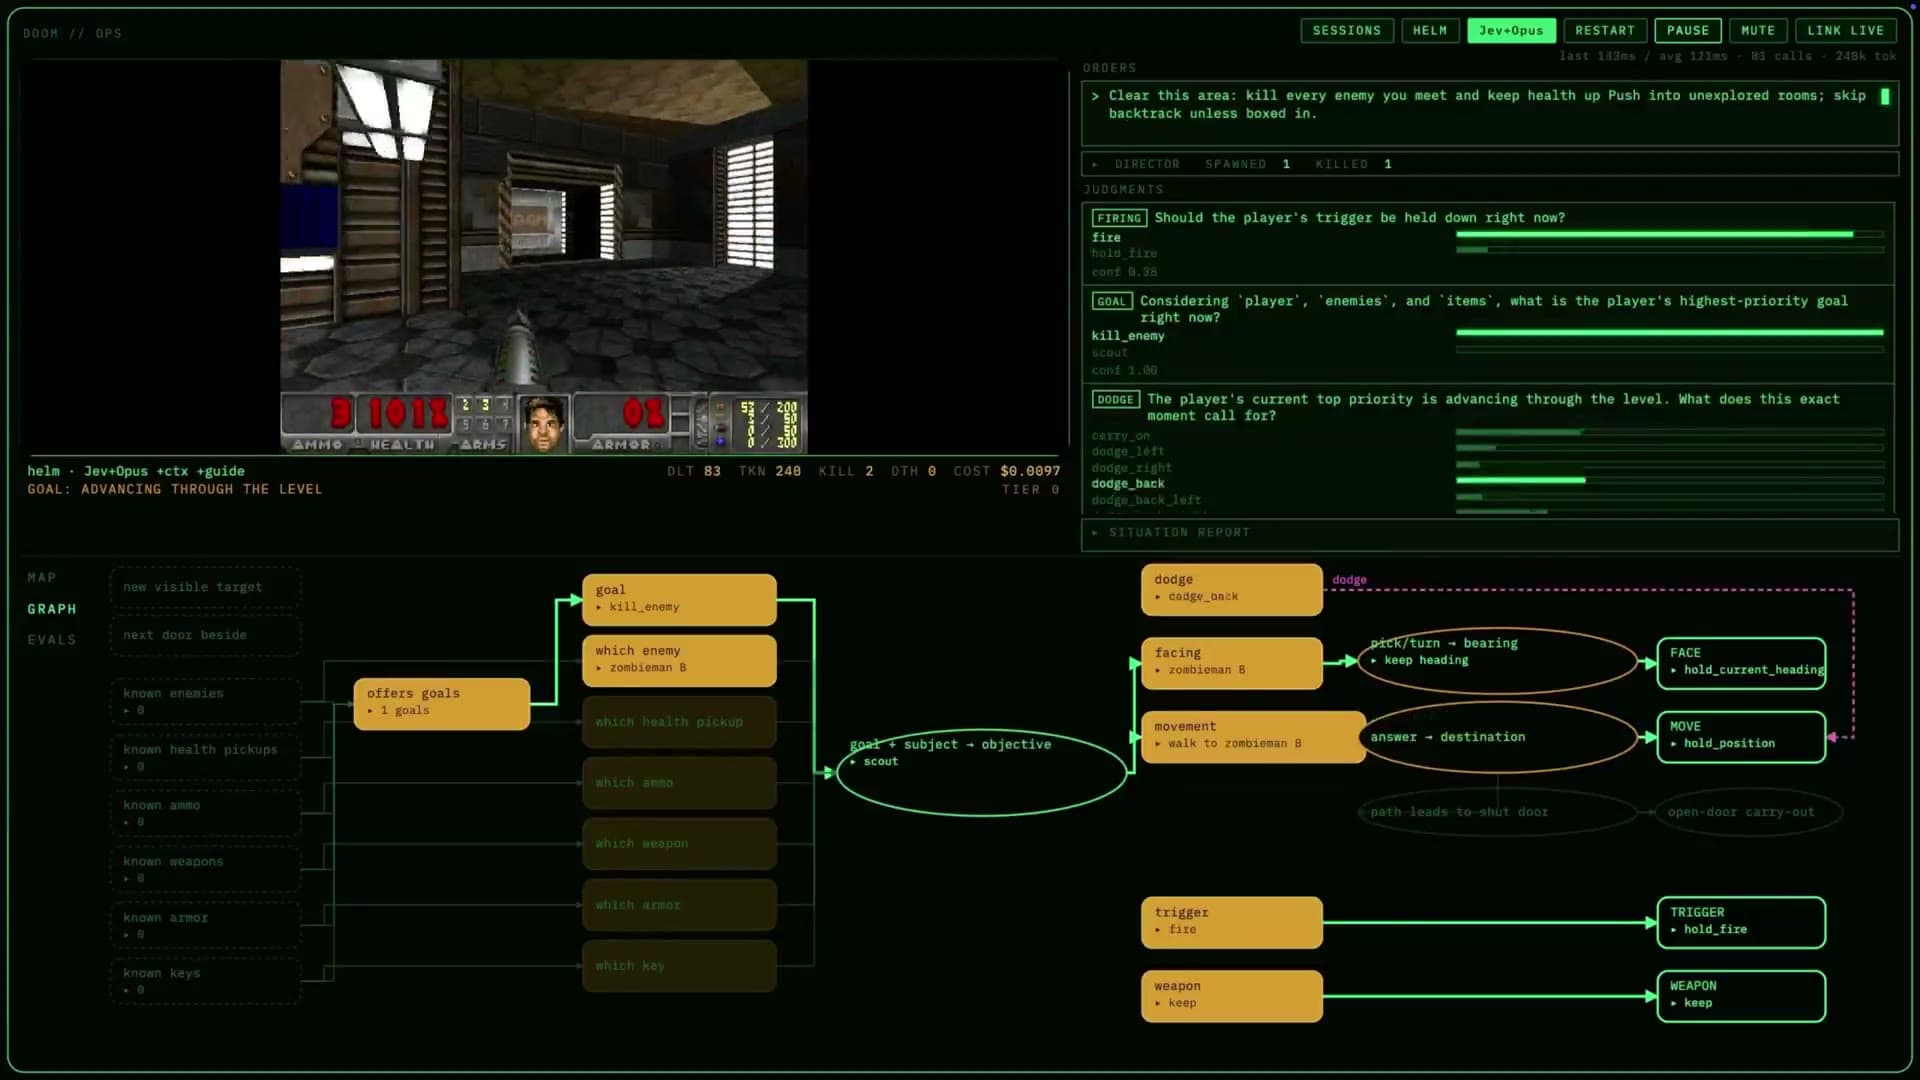Select the goal kill_enemy node
The image size is (1920, 1080).
click(679, 599)
